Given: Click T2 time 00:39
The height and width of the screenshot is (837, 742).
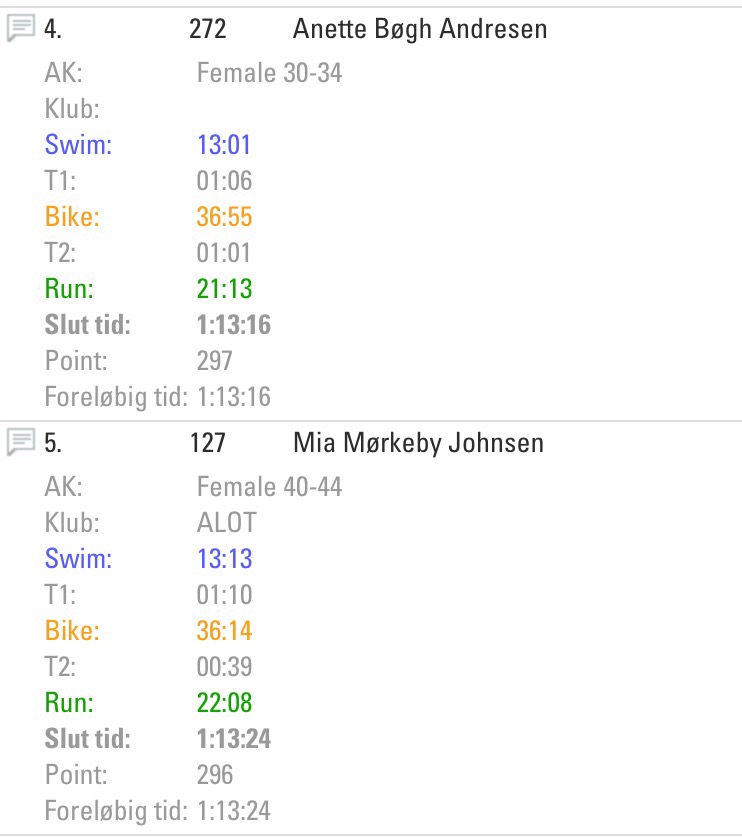Looking at the screenshot, I should coord(224,667).
